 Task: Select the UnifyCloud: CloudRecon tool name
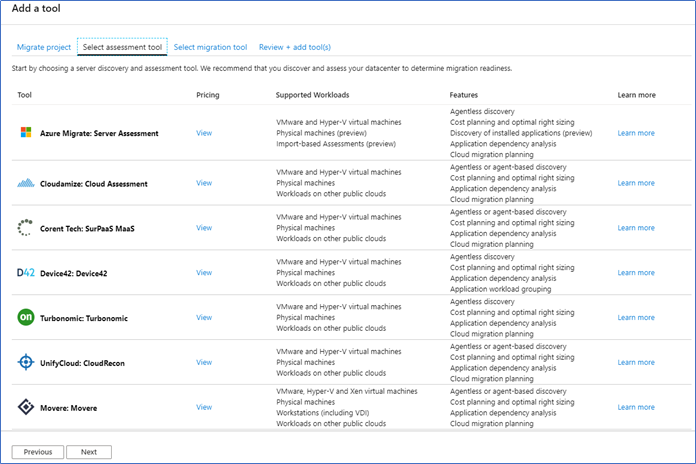82,363
